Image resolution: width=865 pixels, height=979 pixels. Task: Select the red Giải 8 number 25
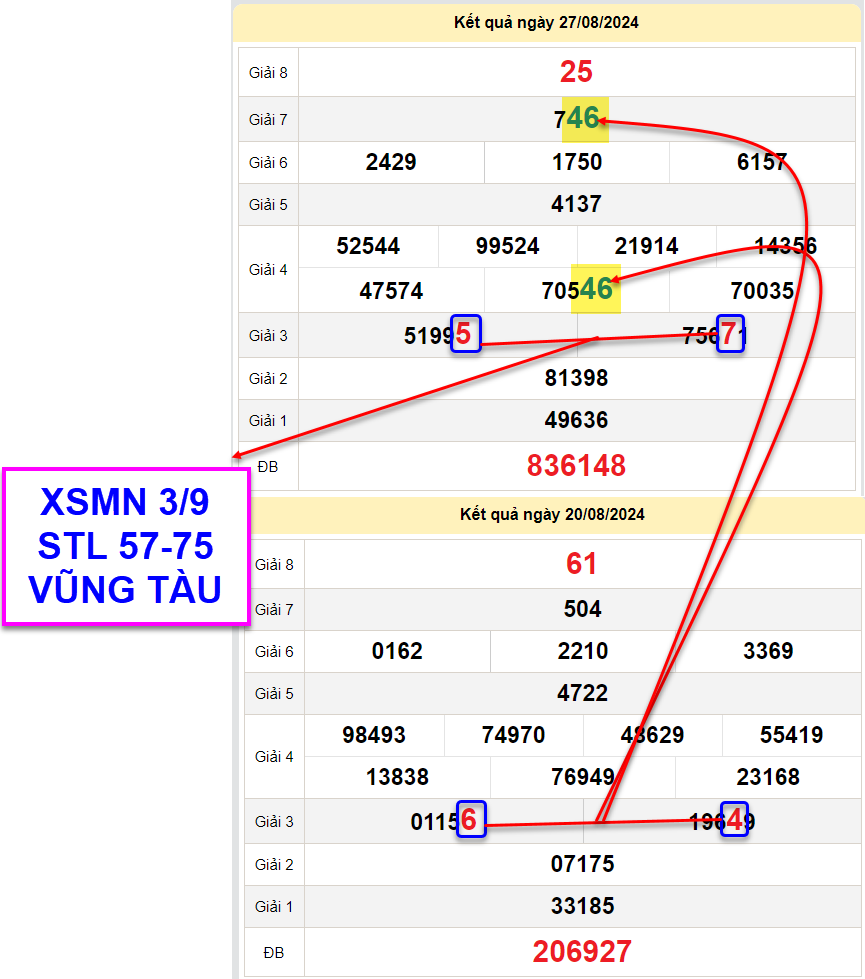576,72
